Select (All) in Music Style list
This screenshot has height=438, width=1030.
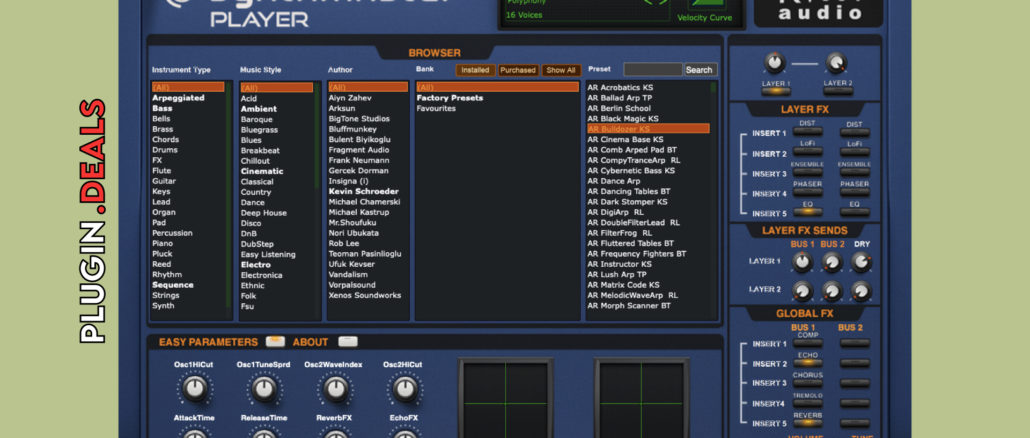pyautogui.click(x=277, y=87)
